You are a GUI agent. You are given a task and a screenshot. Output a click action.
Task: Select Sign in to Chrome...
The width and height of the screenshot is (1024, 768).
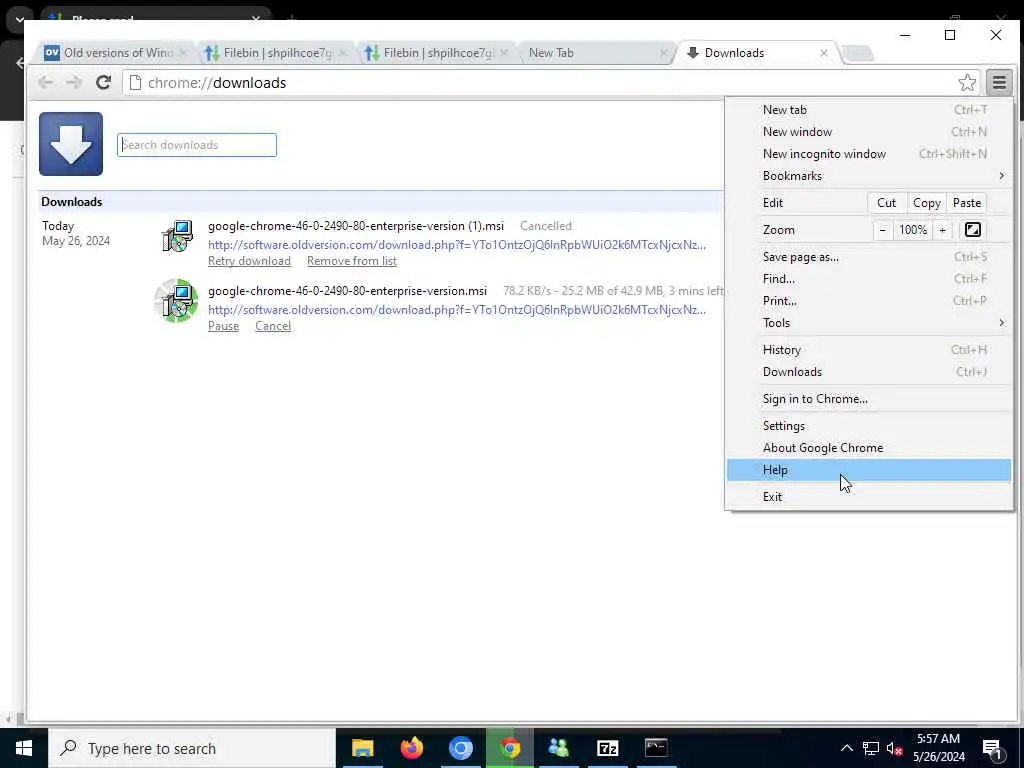[x=869, y=399]
